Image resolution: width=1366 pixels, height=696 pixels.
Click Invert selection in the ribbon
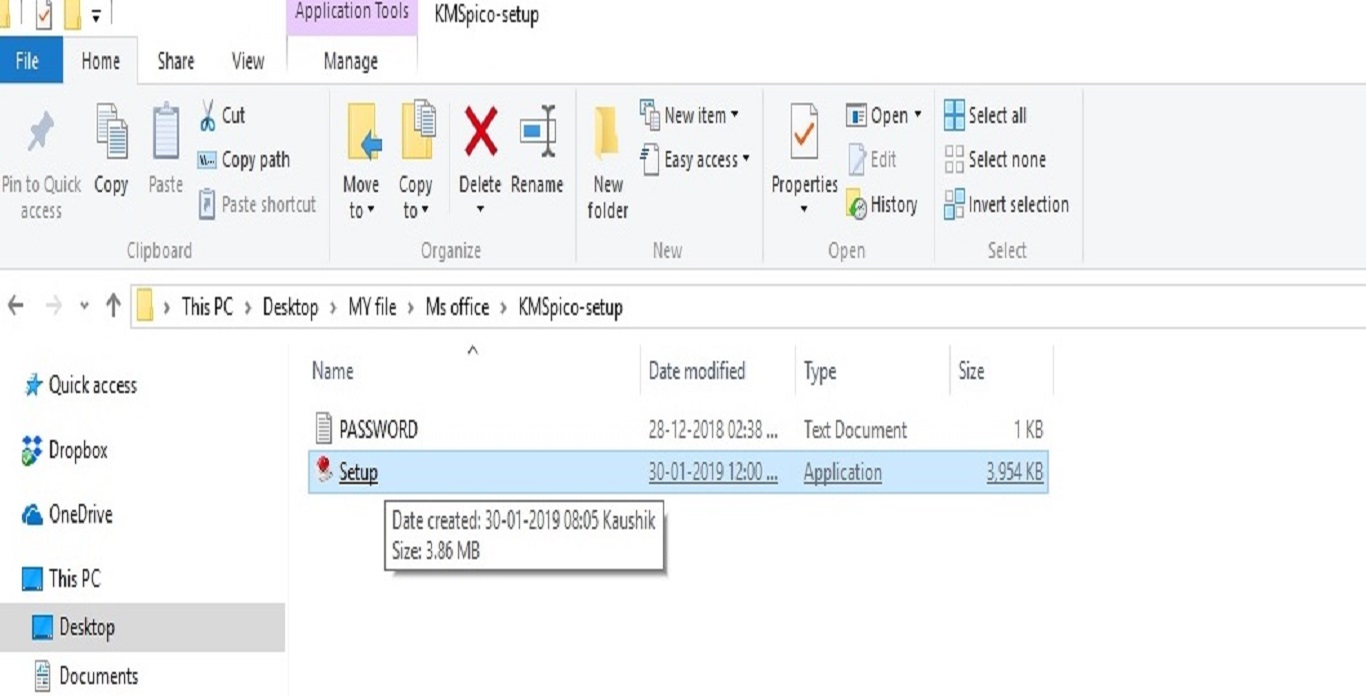click(1007, 204)
